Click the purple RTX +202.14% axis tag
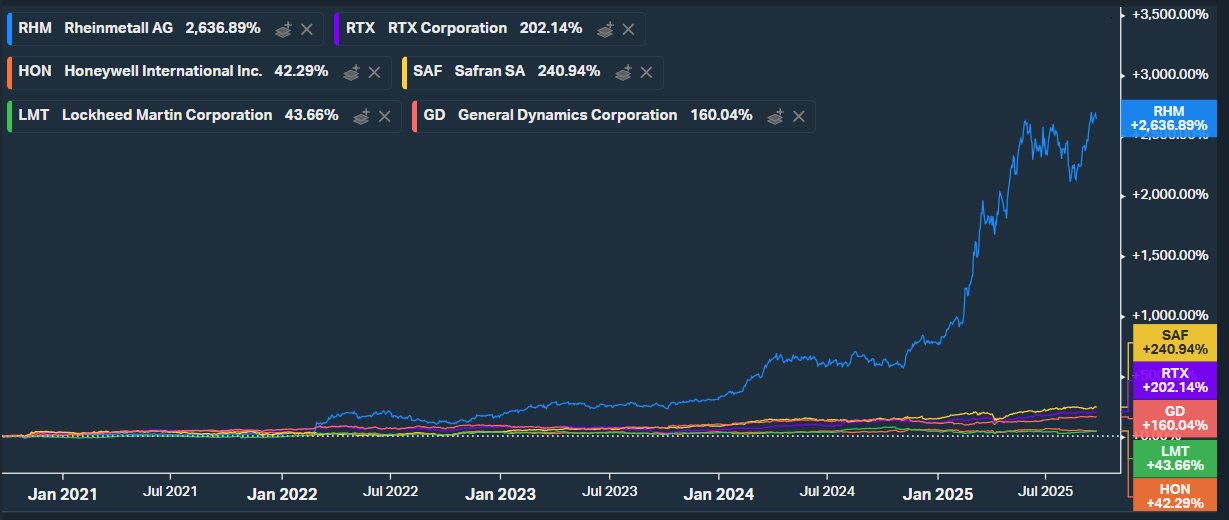Viewport: 1229px width, 520px height. click(x=1173, y=380)
